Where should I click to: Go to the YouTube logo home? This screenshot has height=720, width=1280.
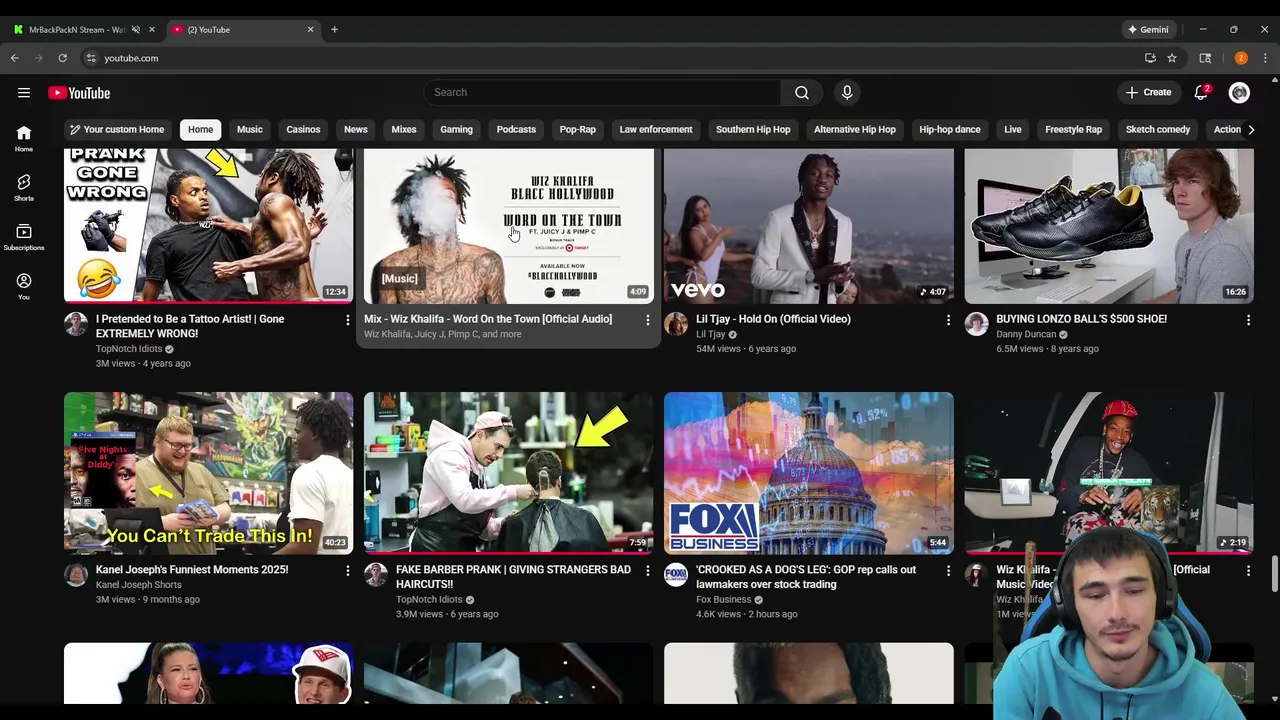(x=79, y=93)
